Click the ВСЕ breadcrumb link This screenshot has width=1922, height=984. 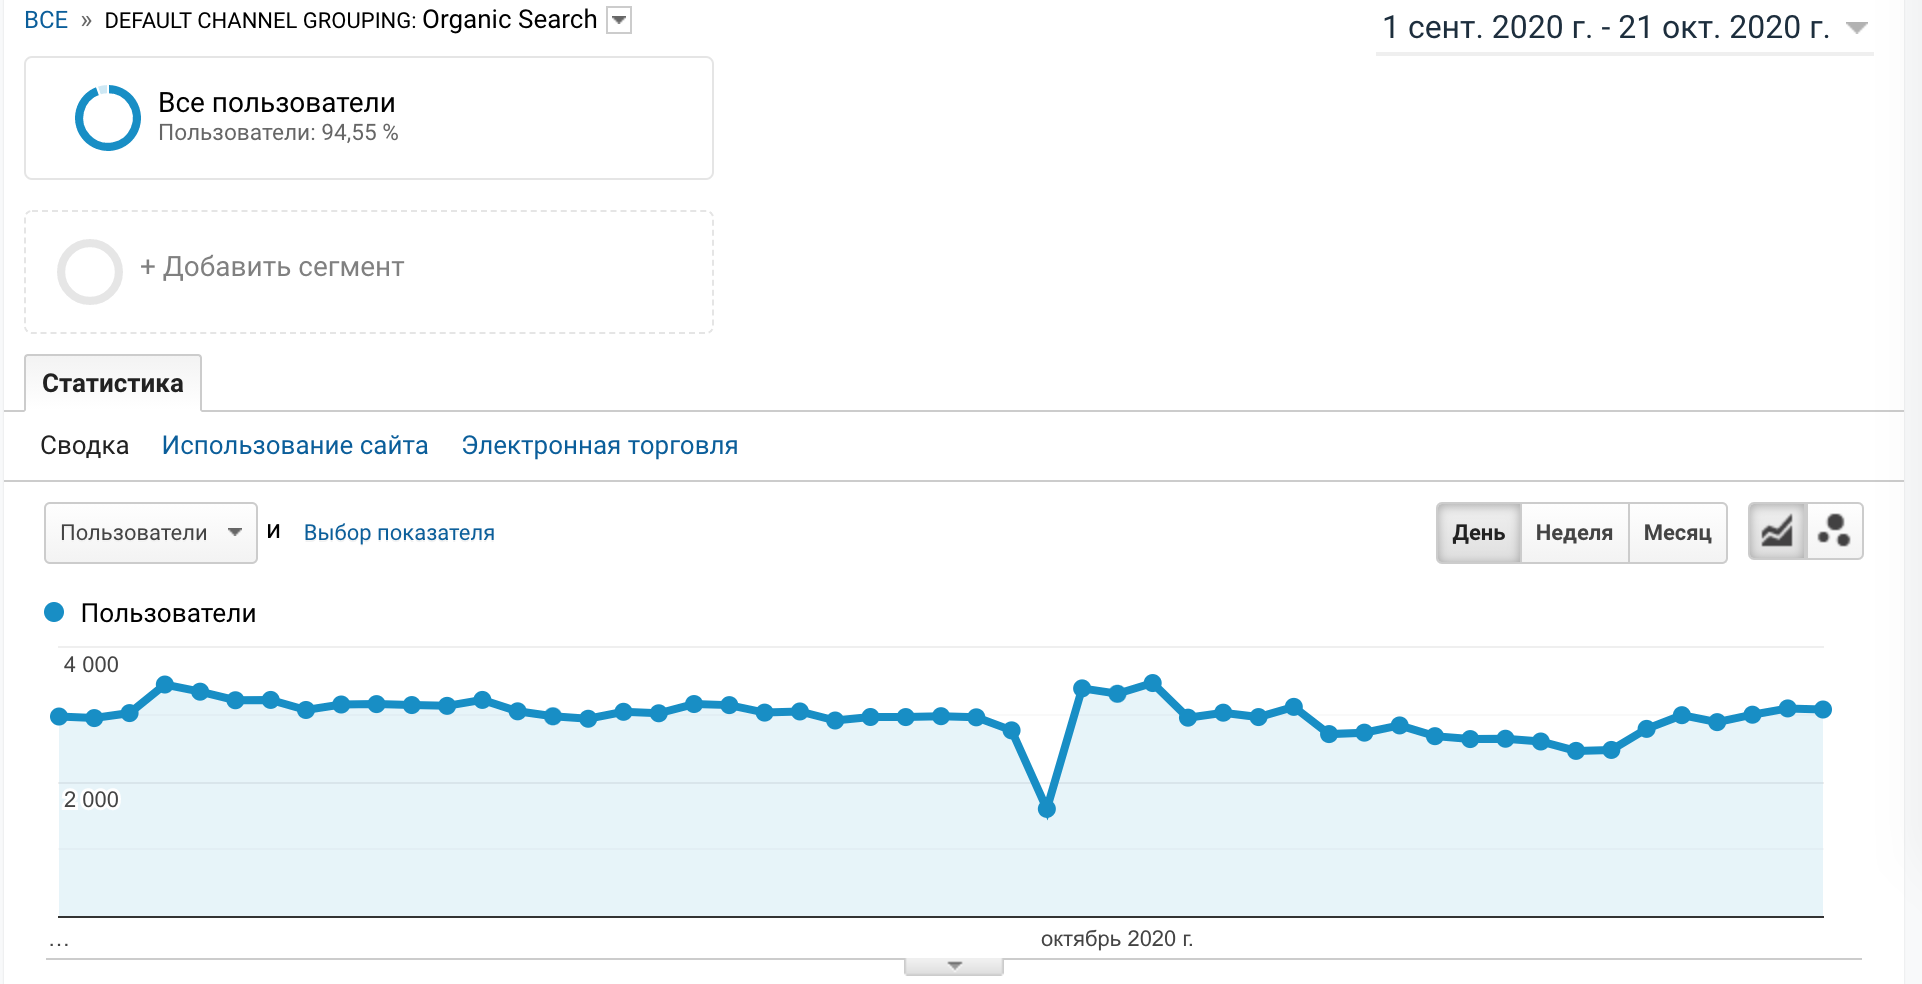(46, 21)
